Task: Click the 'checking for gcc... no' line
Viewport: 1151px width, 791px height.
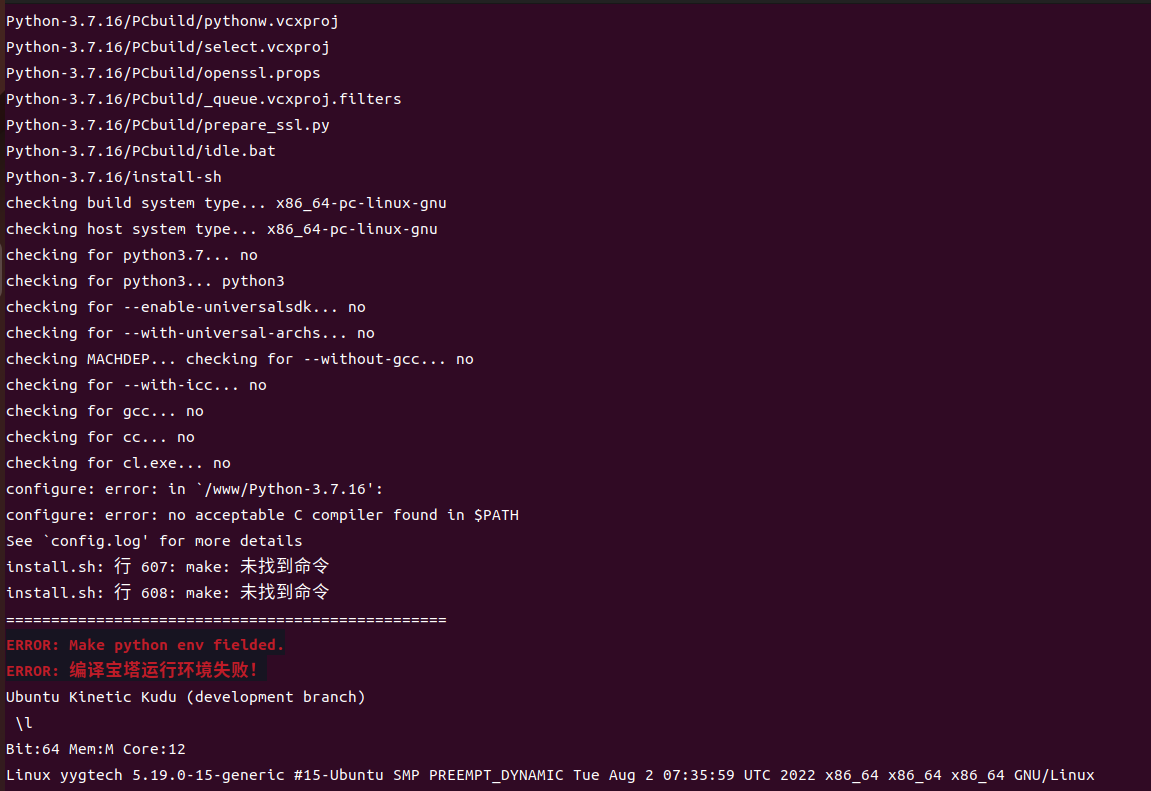Action: 104,411
